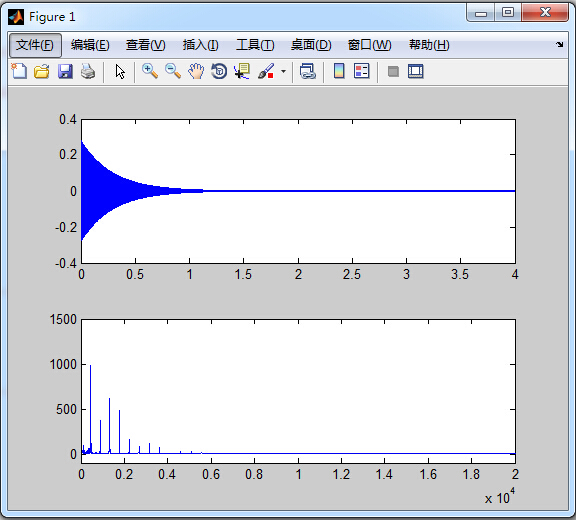Activate the Data Cursor tool
Screen dimensions: 576x520
(x=242, y=71)
